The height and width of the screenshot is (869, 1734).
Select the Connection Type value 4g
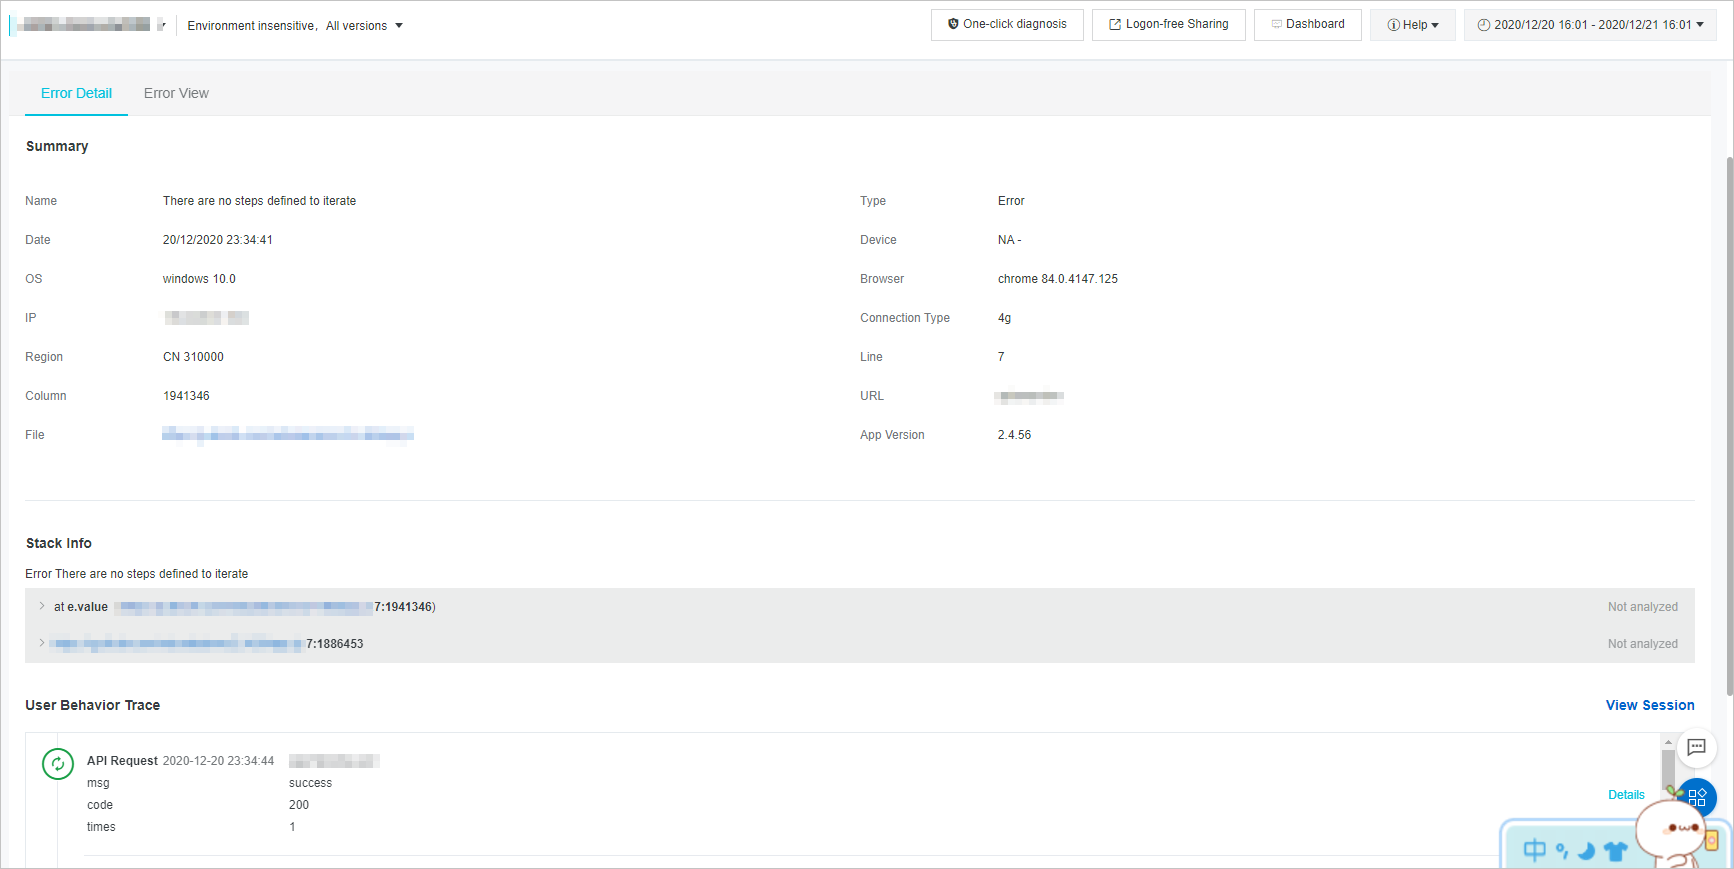[1004, 318]
